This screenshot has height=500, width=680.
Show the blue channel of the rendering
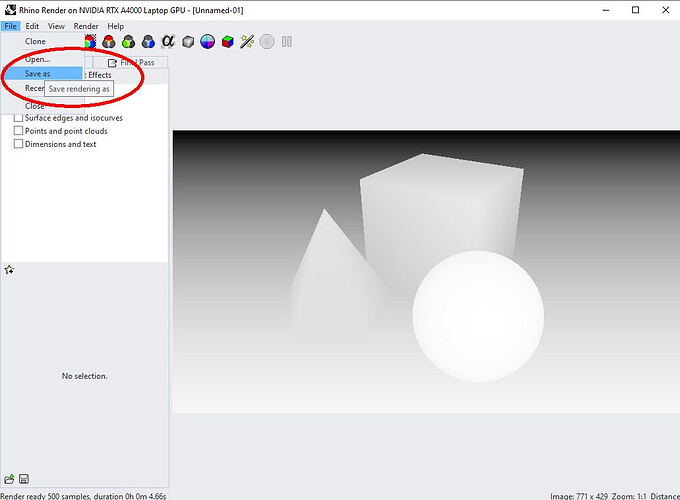click(148, 42)
